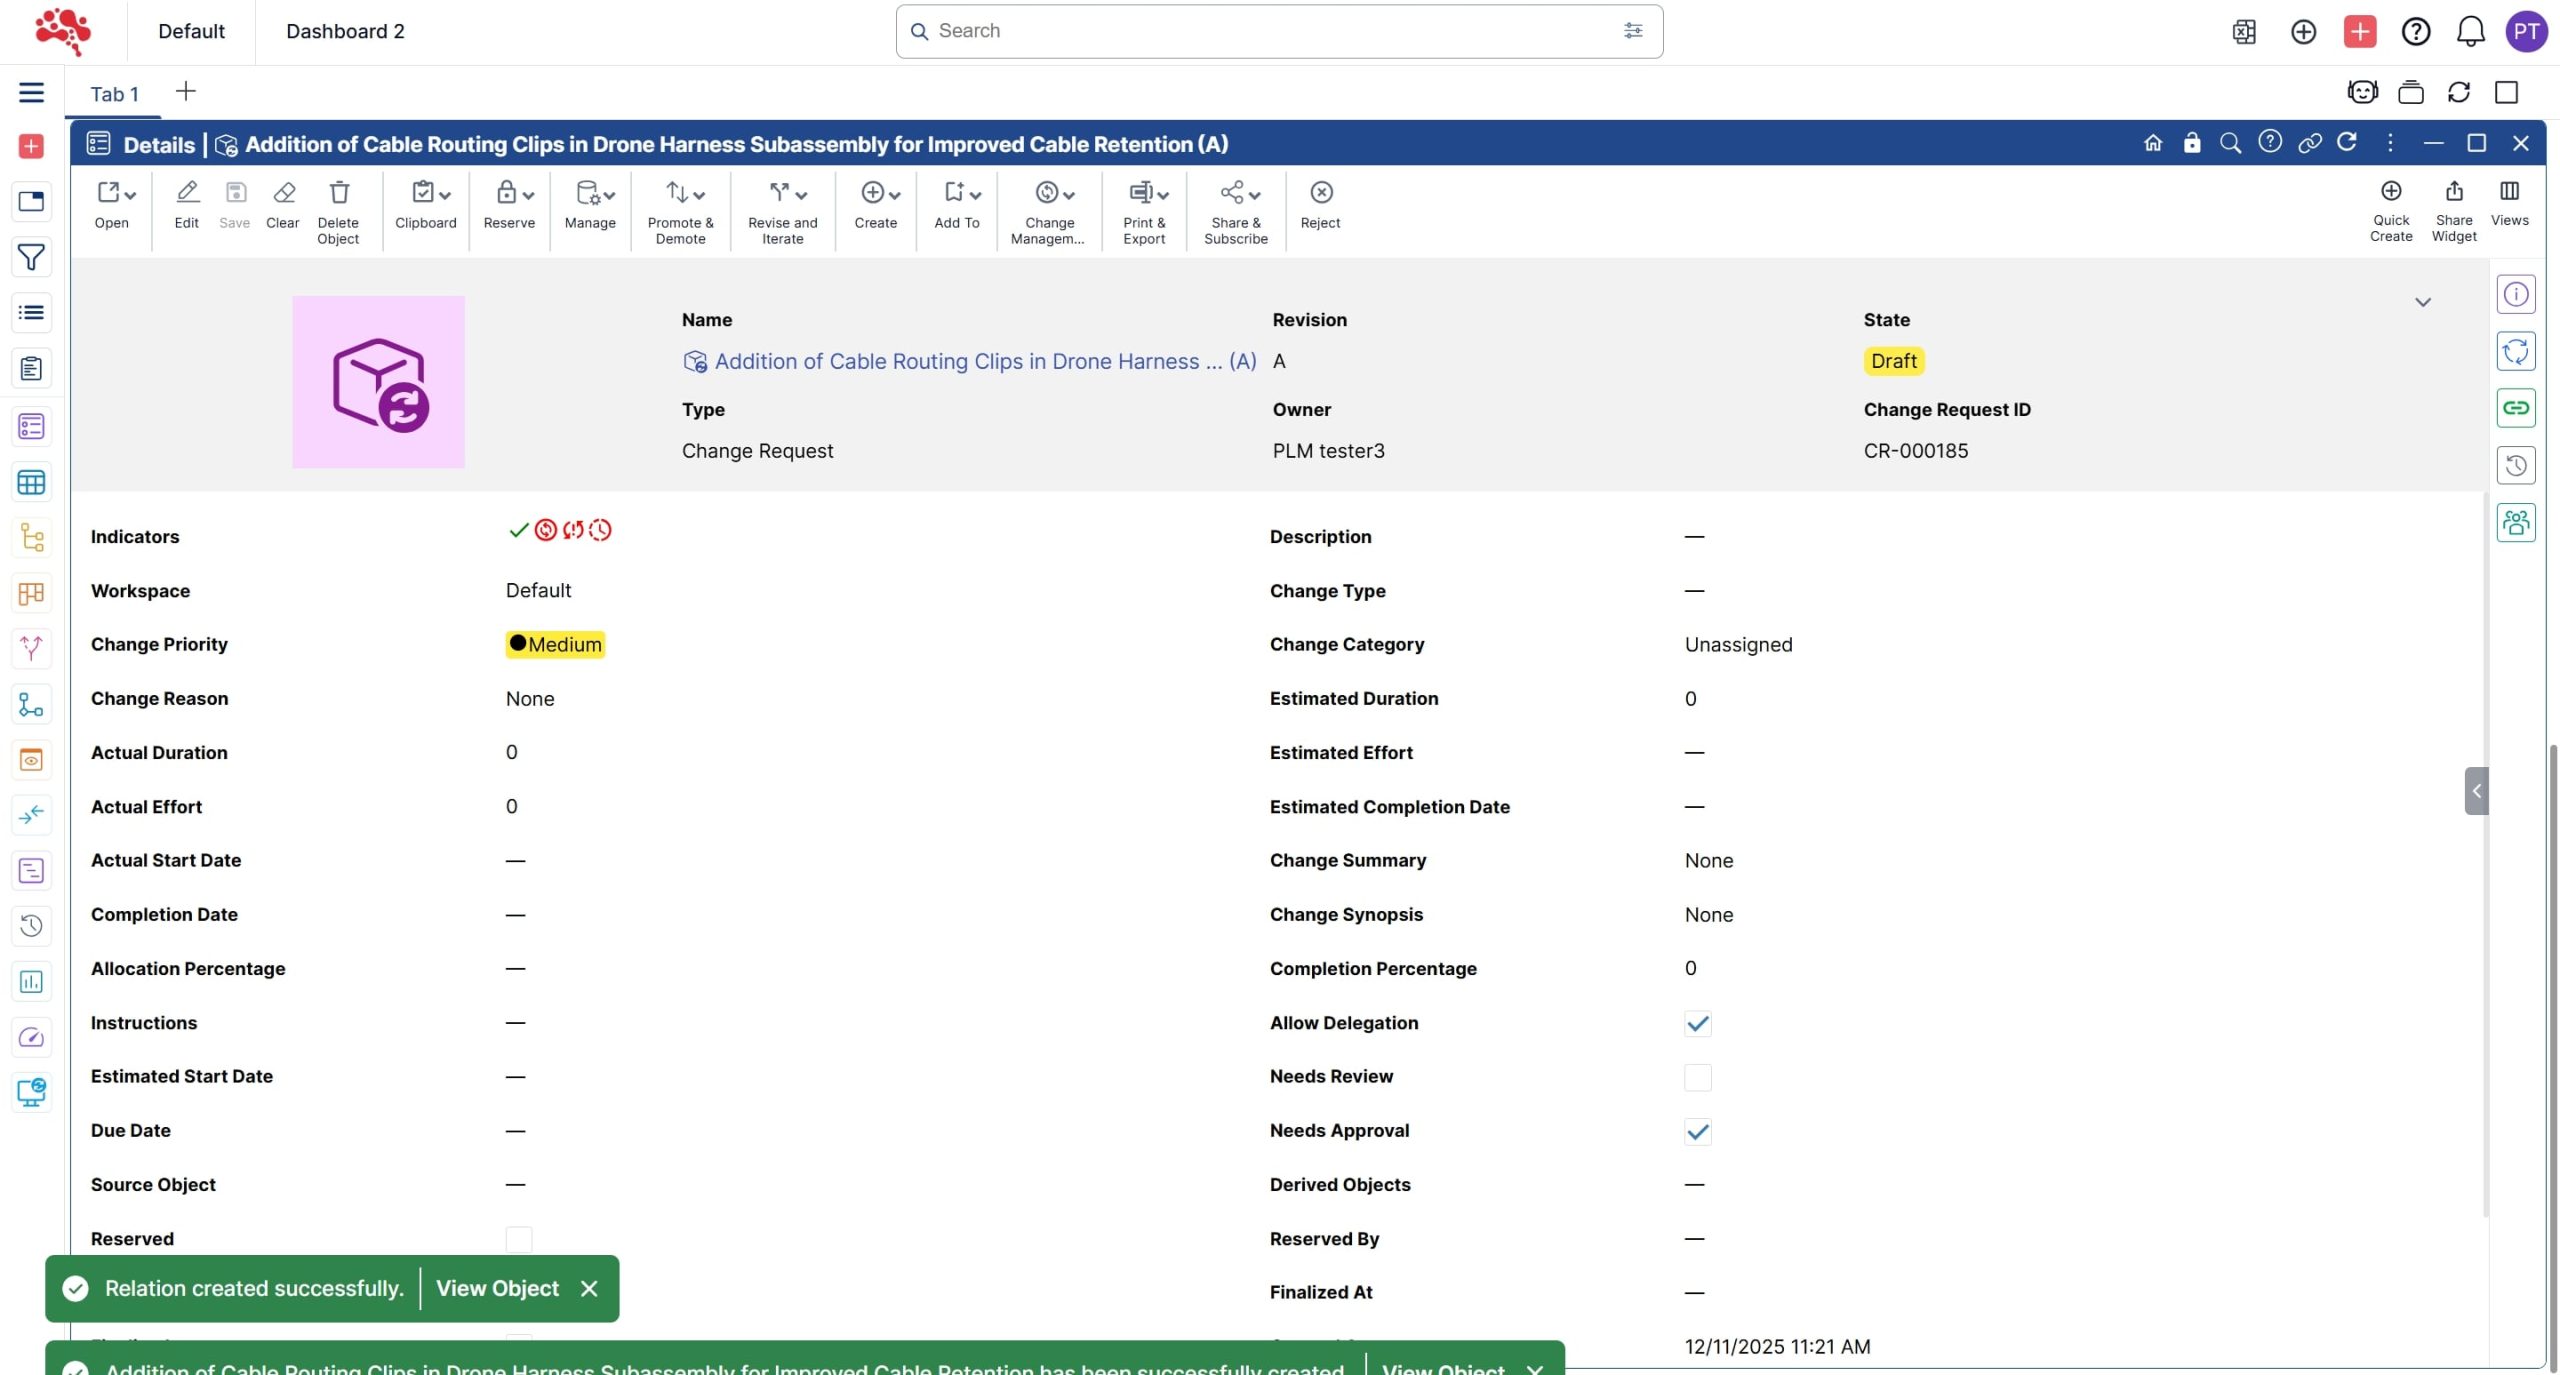Open the filter icon in left sidebar
Image resolution: width=2560 pixels, height=1375 pixels.
[x=31, y=257]
